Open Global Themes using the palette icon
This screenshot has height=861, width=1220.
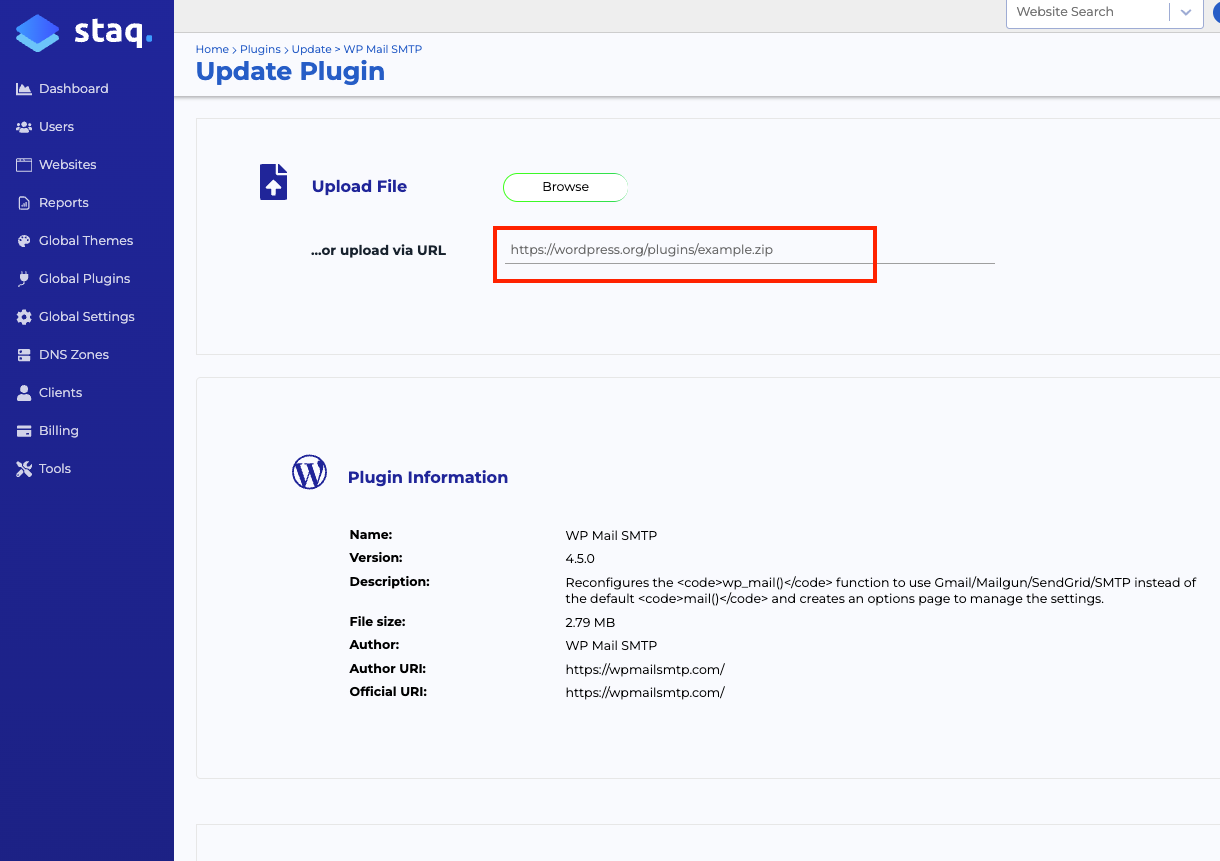[23, 240]
